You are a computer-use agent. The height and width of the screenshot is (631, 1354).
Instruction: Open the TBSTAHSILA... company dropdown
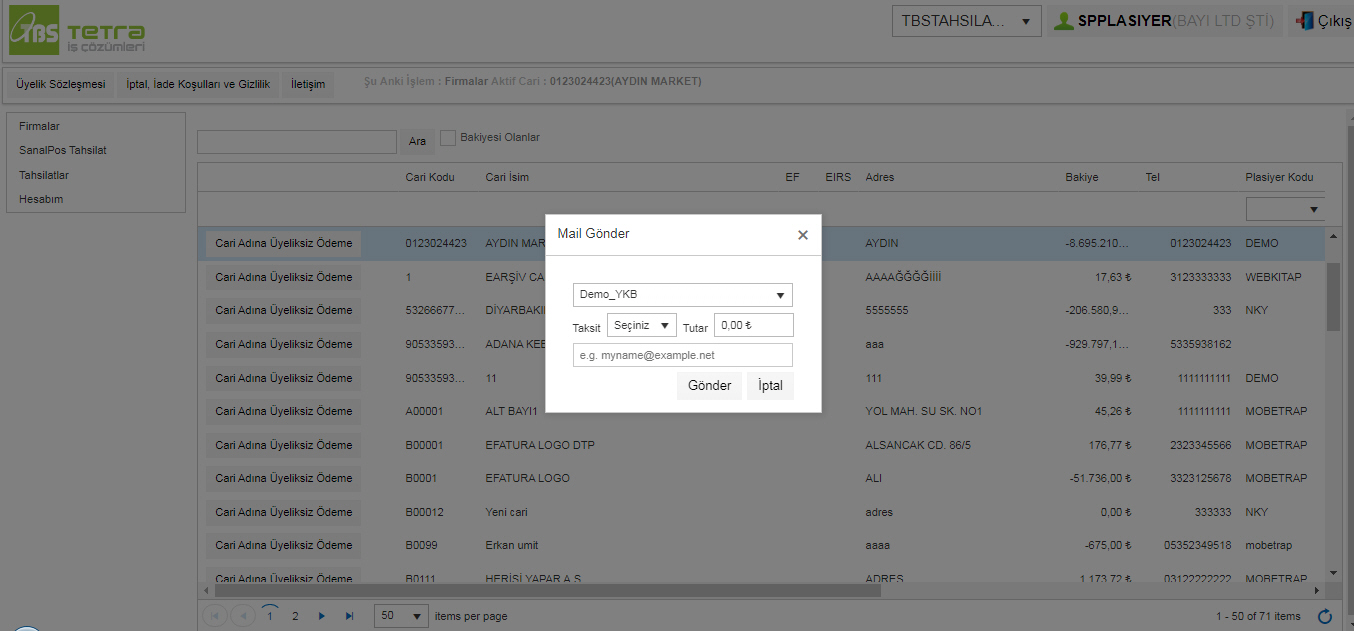pyautogui.click(x=965, y=21)
